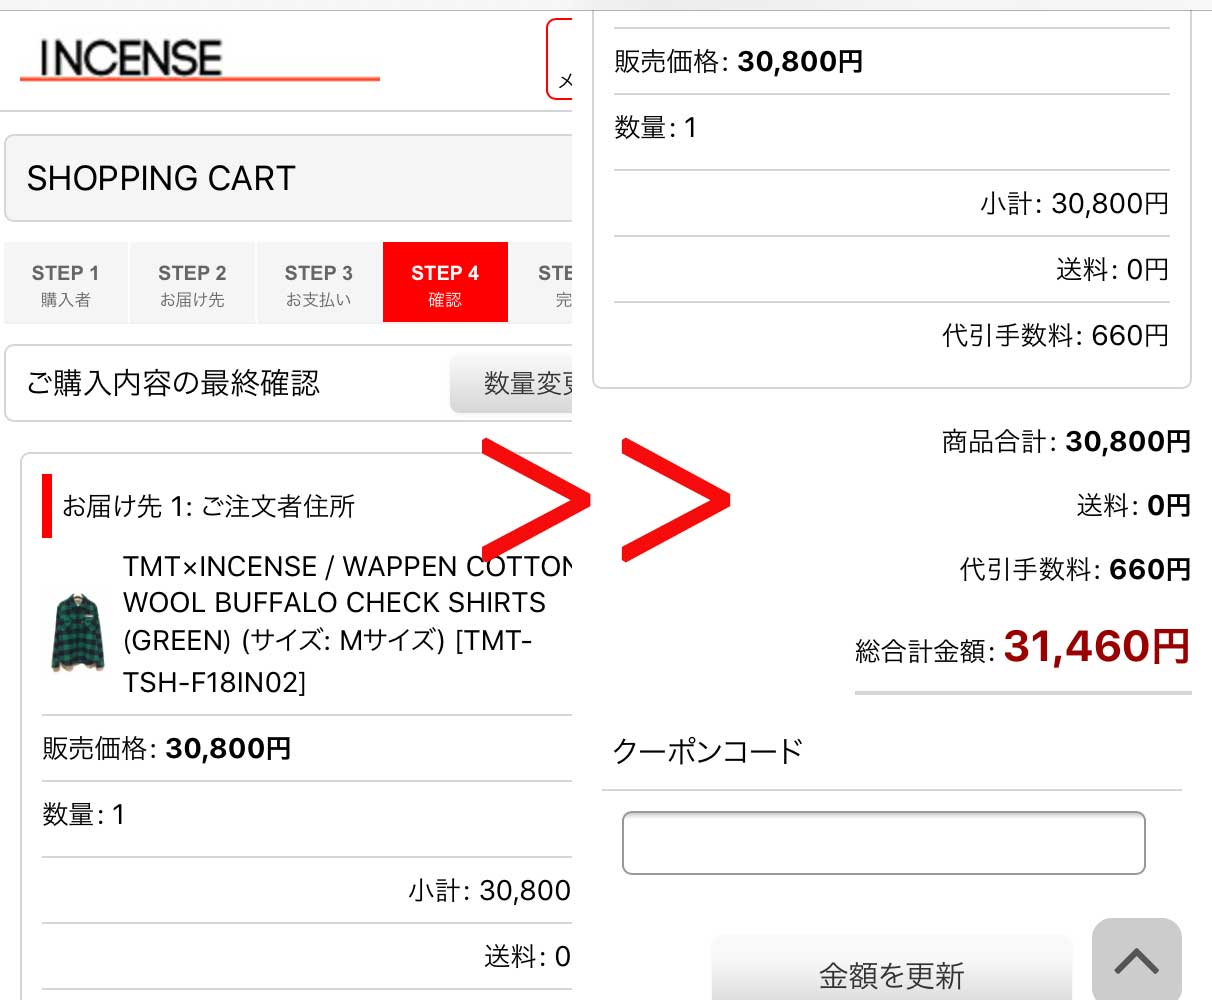
Task: Click the クーポンコード label text
Action: (708, 751)
